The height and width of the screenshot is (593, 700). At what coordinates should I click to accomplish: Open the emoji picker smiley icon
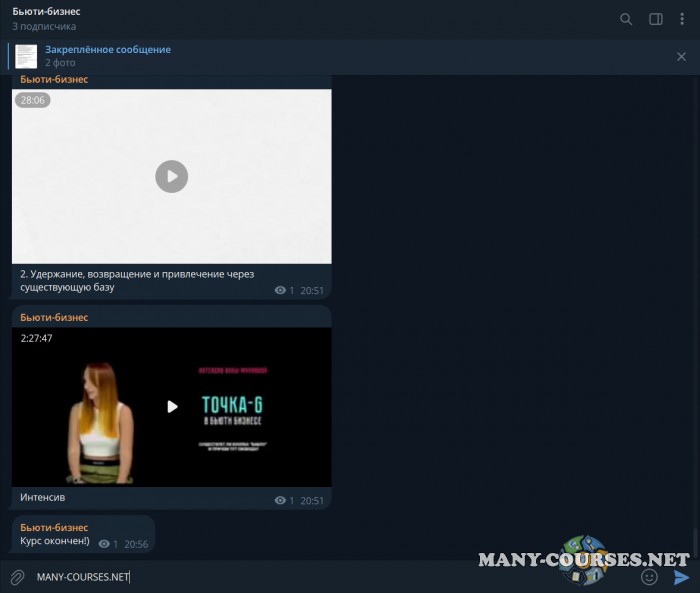(x=649, y=577)
